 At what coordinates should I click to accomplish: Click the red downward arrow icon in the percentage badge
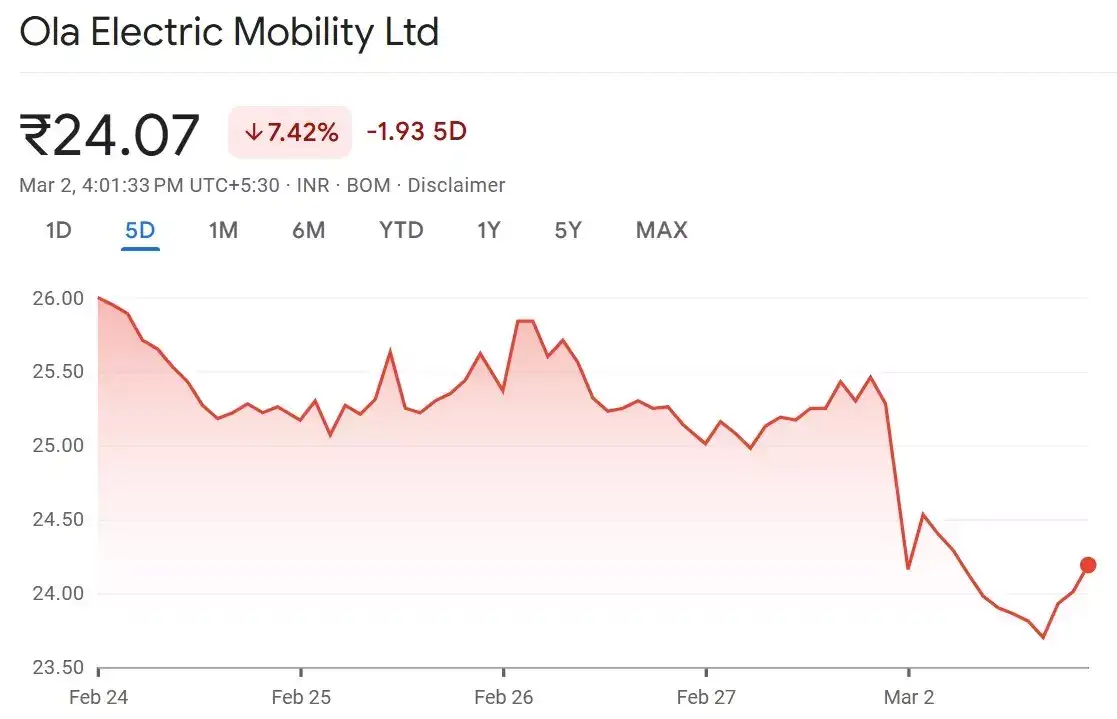pyautogui.click(x=254, y=131)
